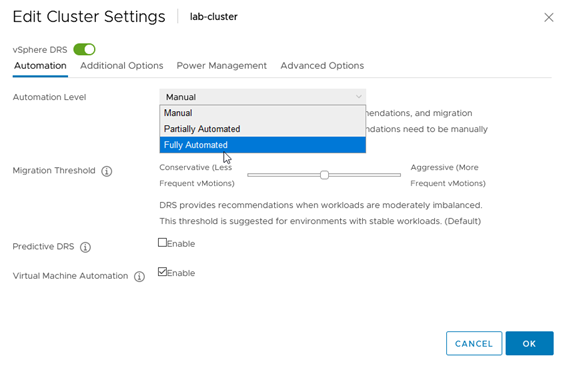Click the slider track near Aggressive end
The width and height of the screenshot is (567, 366).
tap(391, 175)
